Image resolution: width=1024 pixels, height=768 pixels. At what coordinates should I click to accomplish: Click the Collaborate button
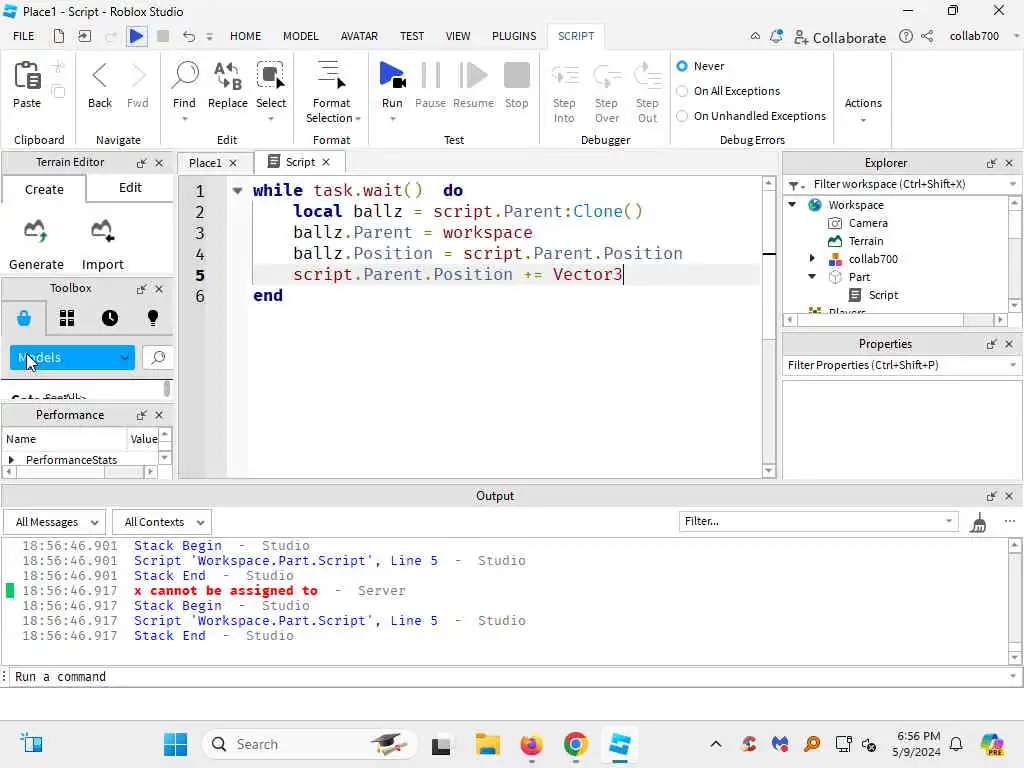[840, 38]
